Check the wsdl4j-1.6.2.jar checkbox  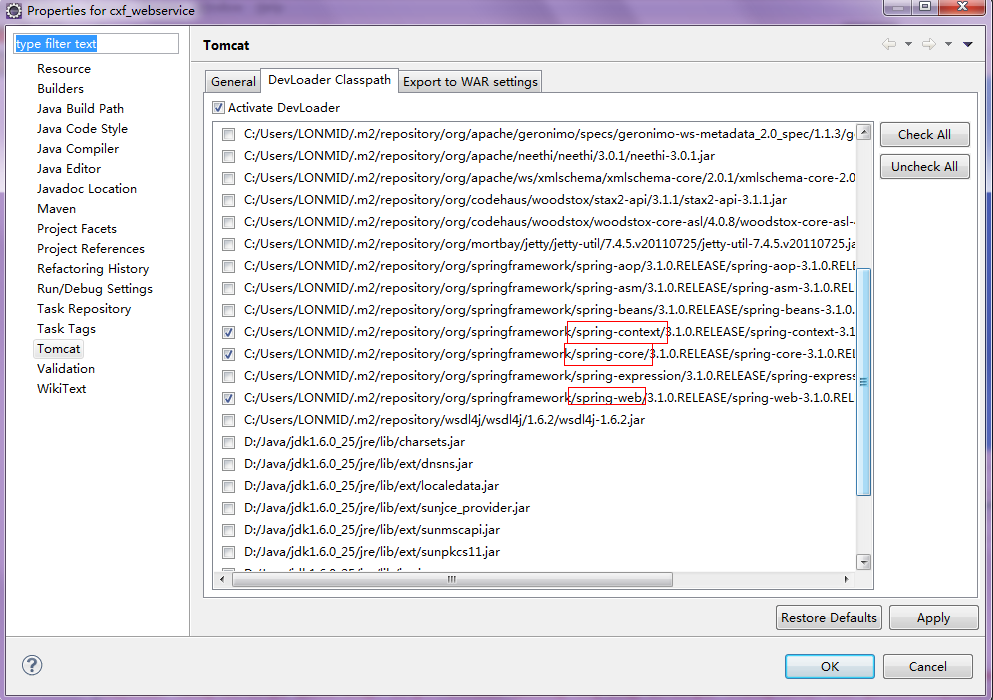pos(229,420)
